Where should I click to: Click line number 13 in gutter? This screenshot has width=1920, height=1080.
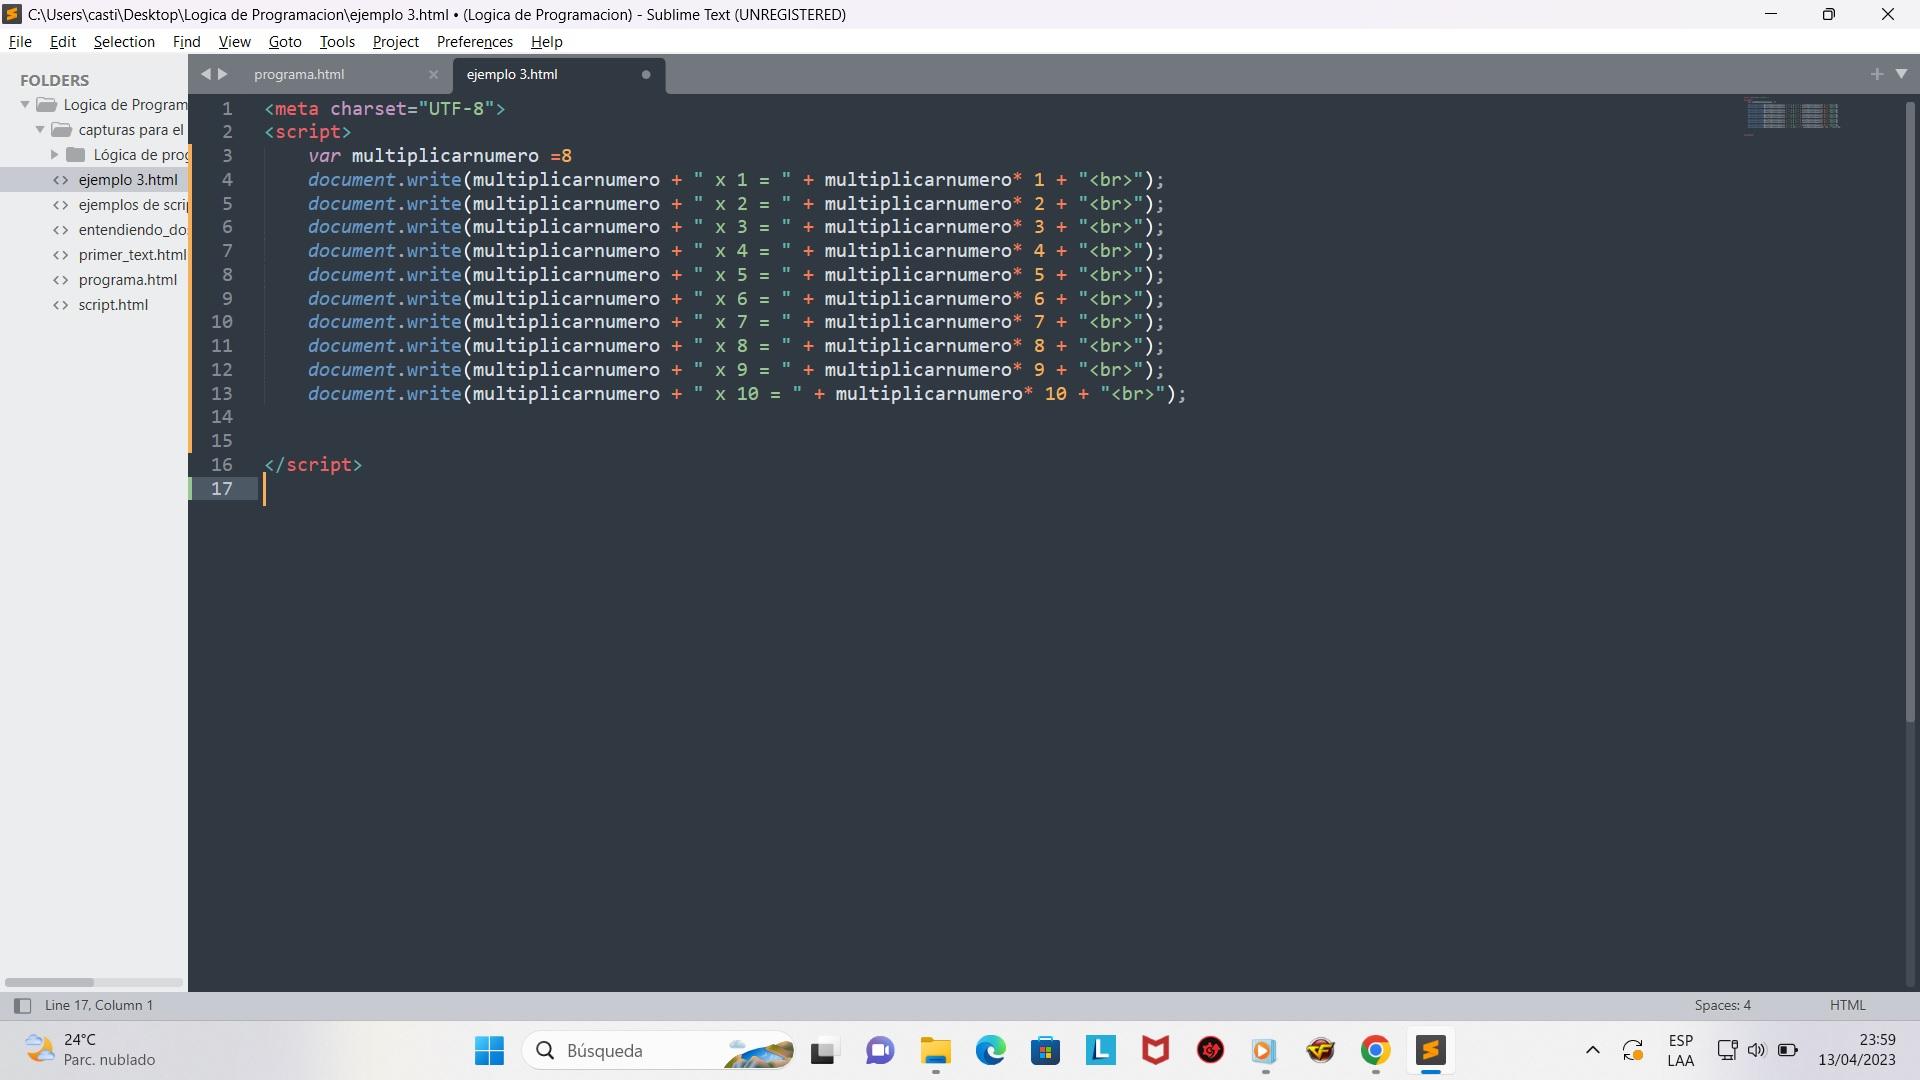[221, 394]
